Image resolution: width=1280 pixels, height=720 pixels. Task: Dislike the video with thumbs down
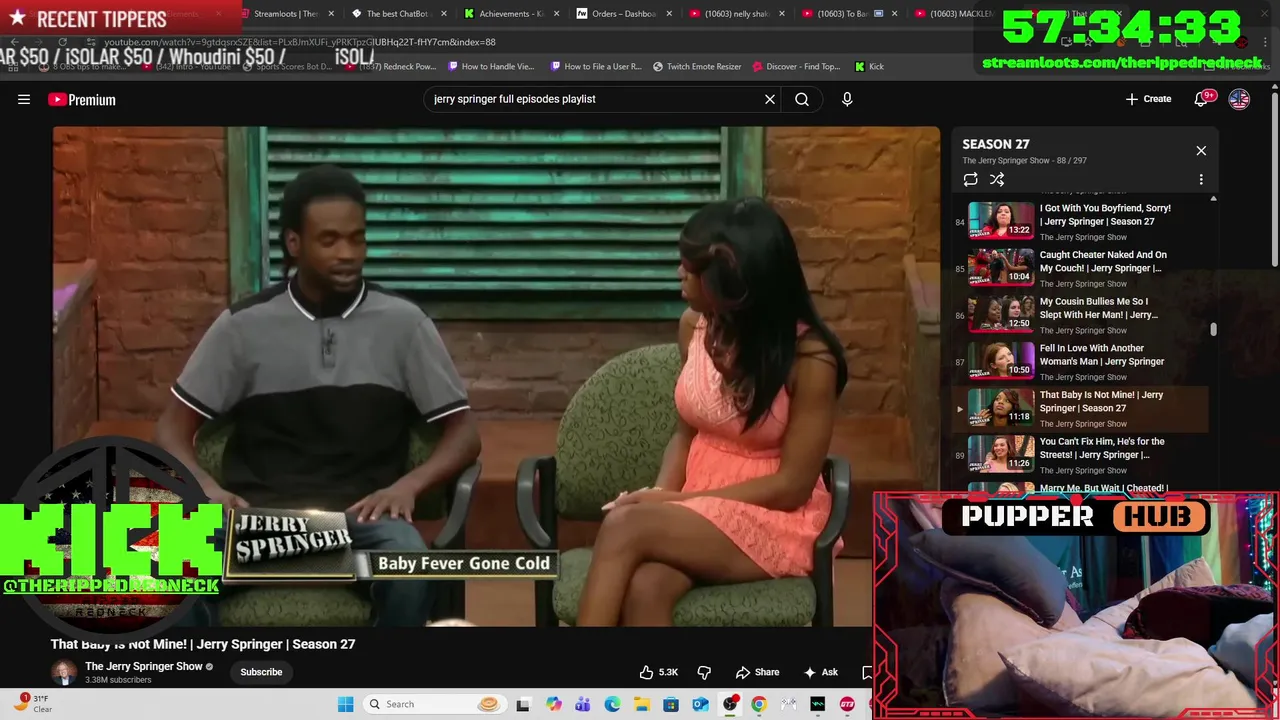(704, 672)
